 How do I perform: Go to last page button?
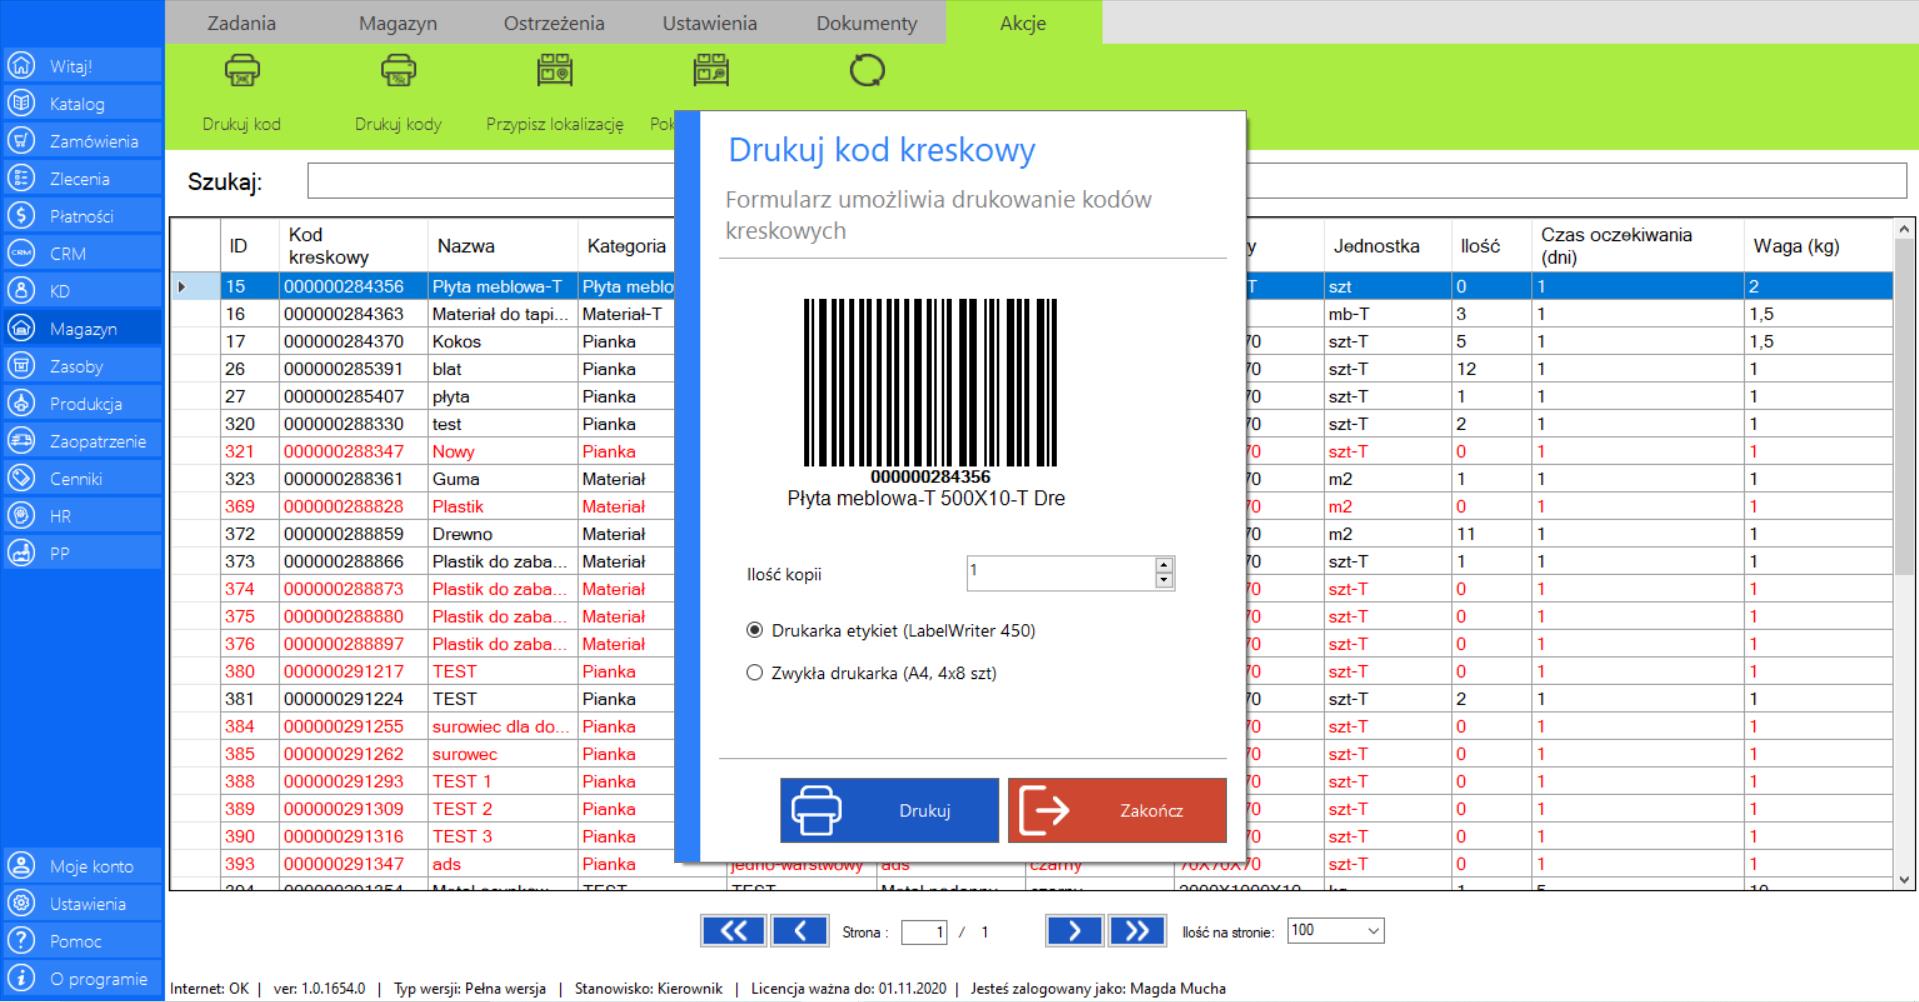1137,931
